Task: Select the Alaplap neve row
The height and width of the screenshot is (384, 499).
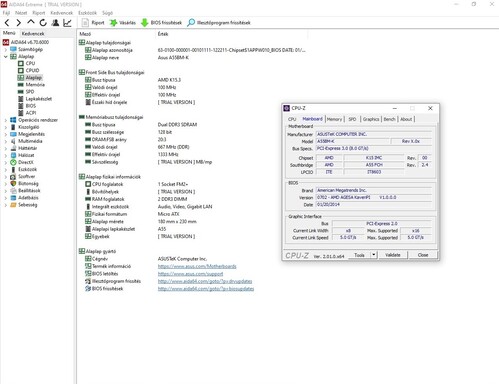Action: point(192,58)
